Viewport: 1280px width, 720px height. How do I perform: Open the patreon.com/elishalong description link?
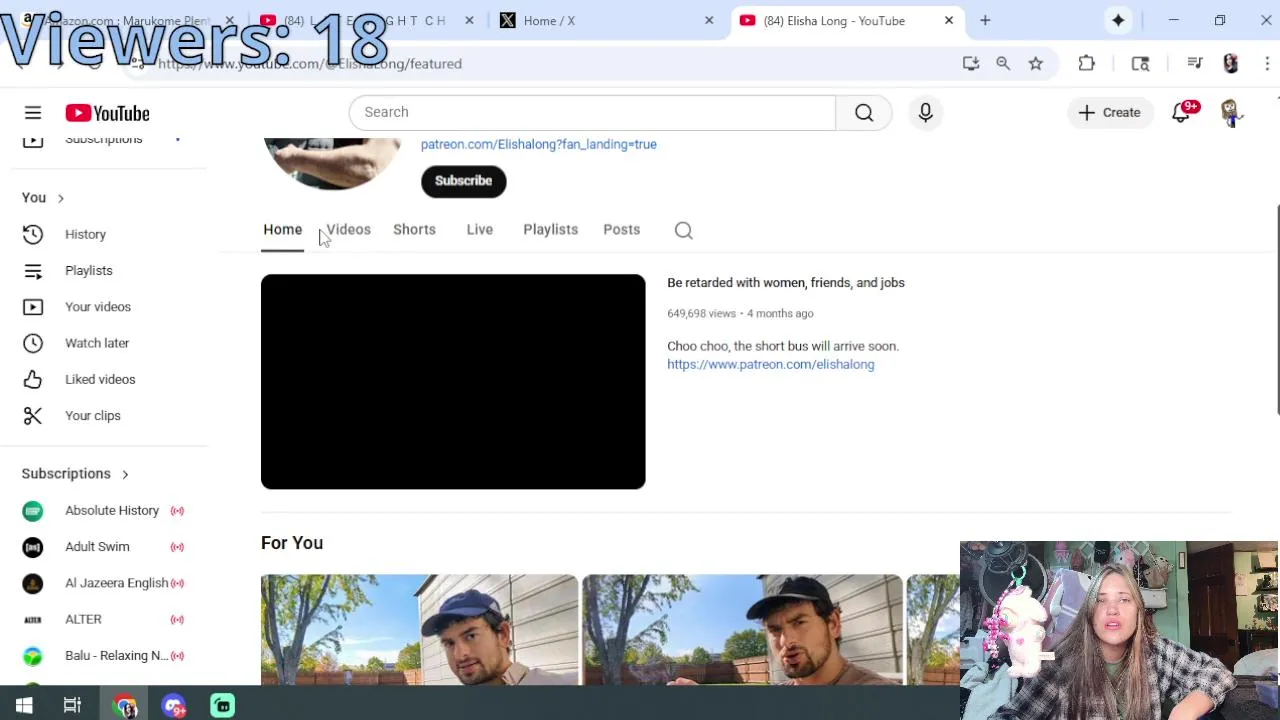click(x=770, y=364)
